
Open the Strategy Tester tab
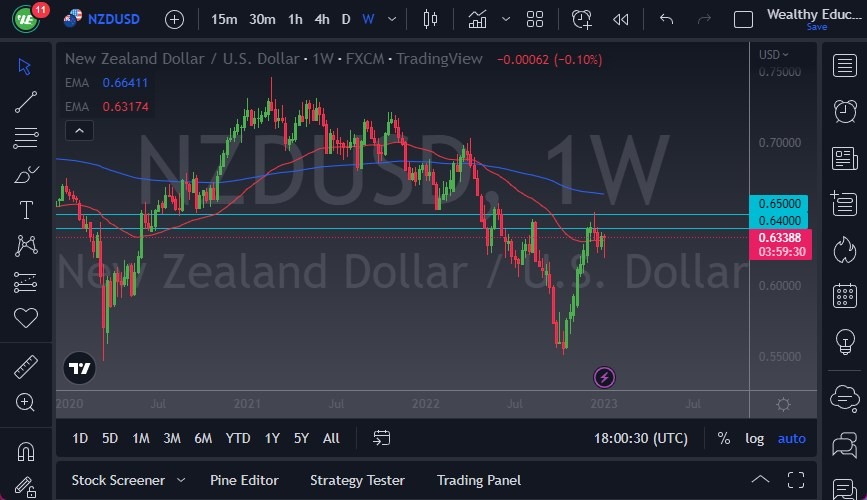pos(358,480)
